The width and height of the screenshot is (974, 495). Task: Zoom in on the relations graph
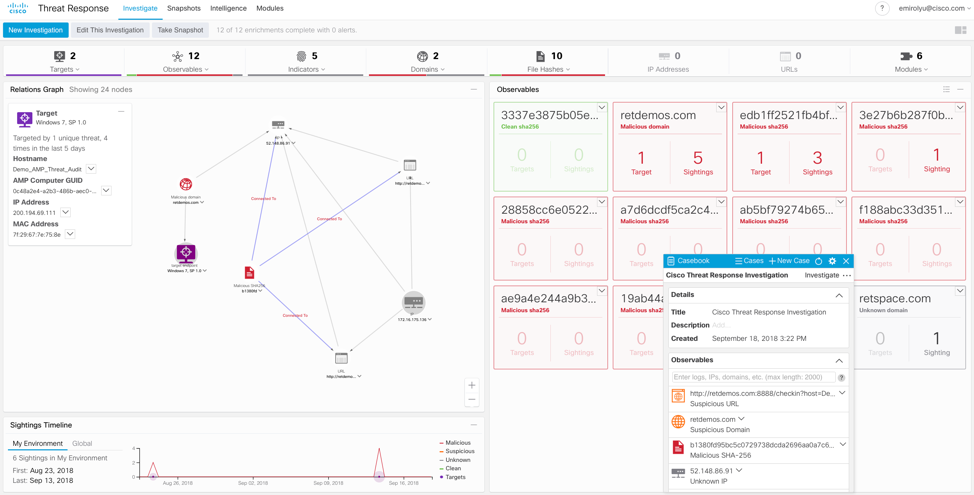[472, 385]
